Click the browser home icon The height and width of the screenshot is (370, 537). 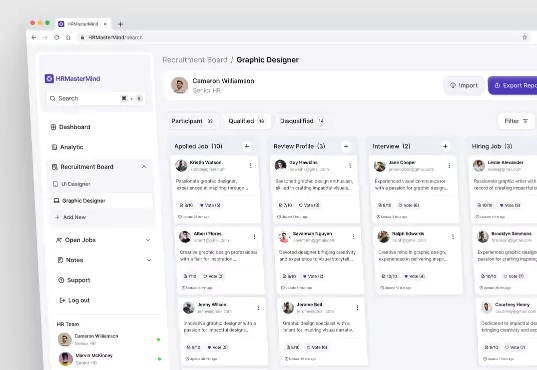[x=68, y=37]
